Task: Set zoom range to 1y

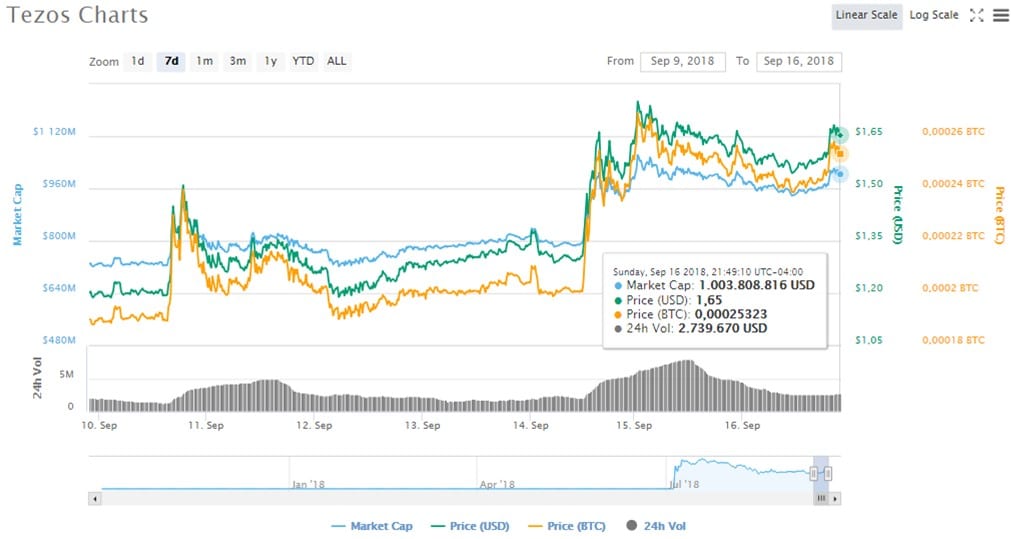Action: pyautogui.click(x=270, y=61)
